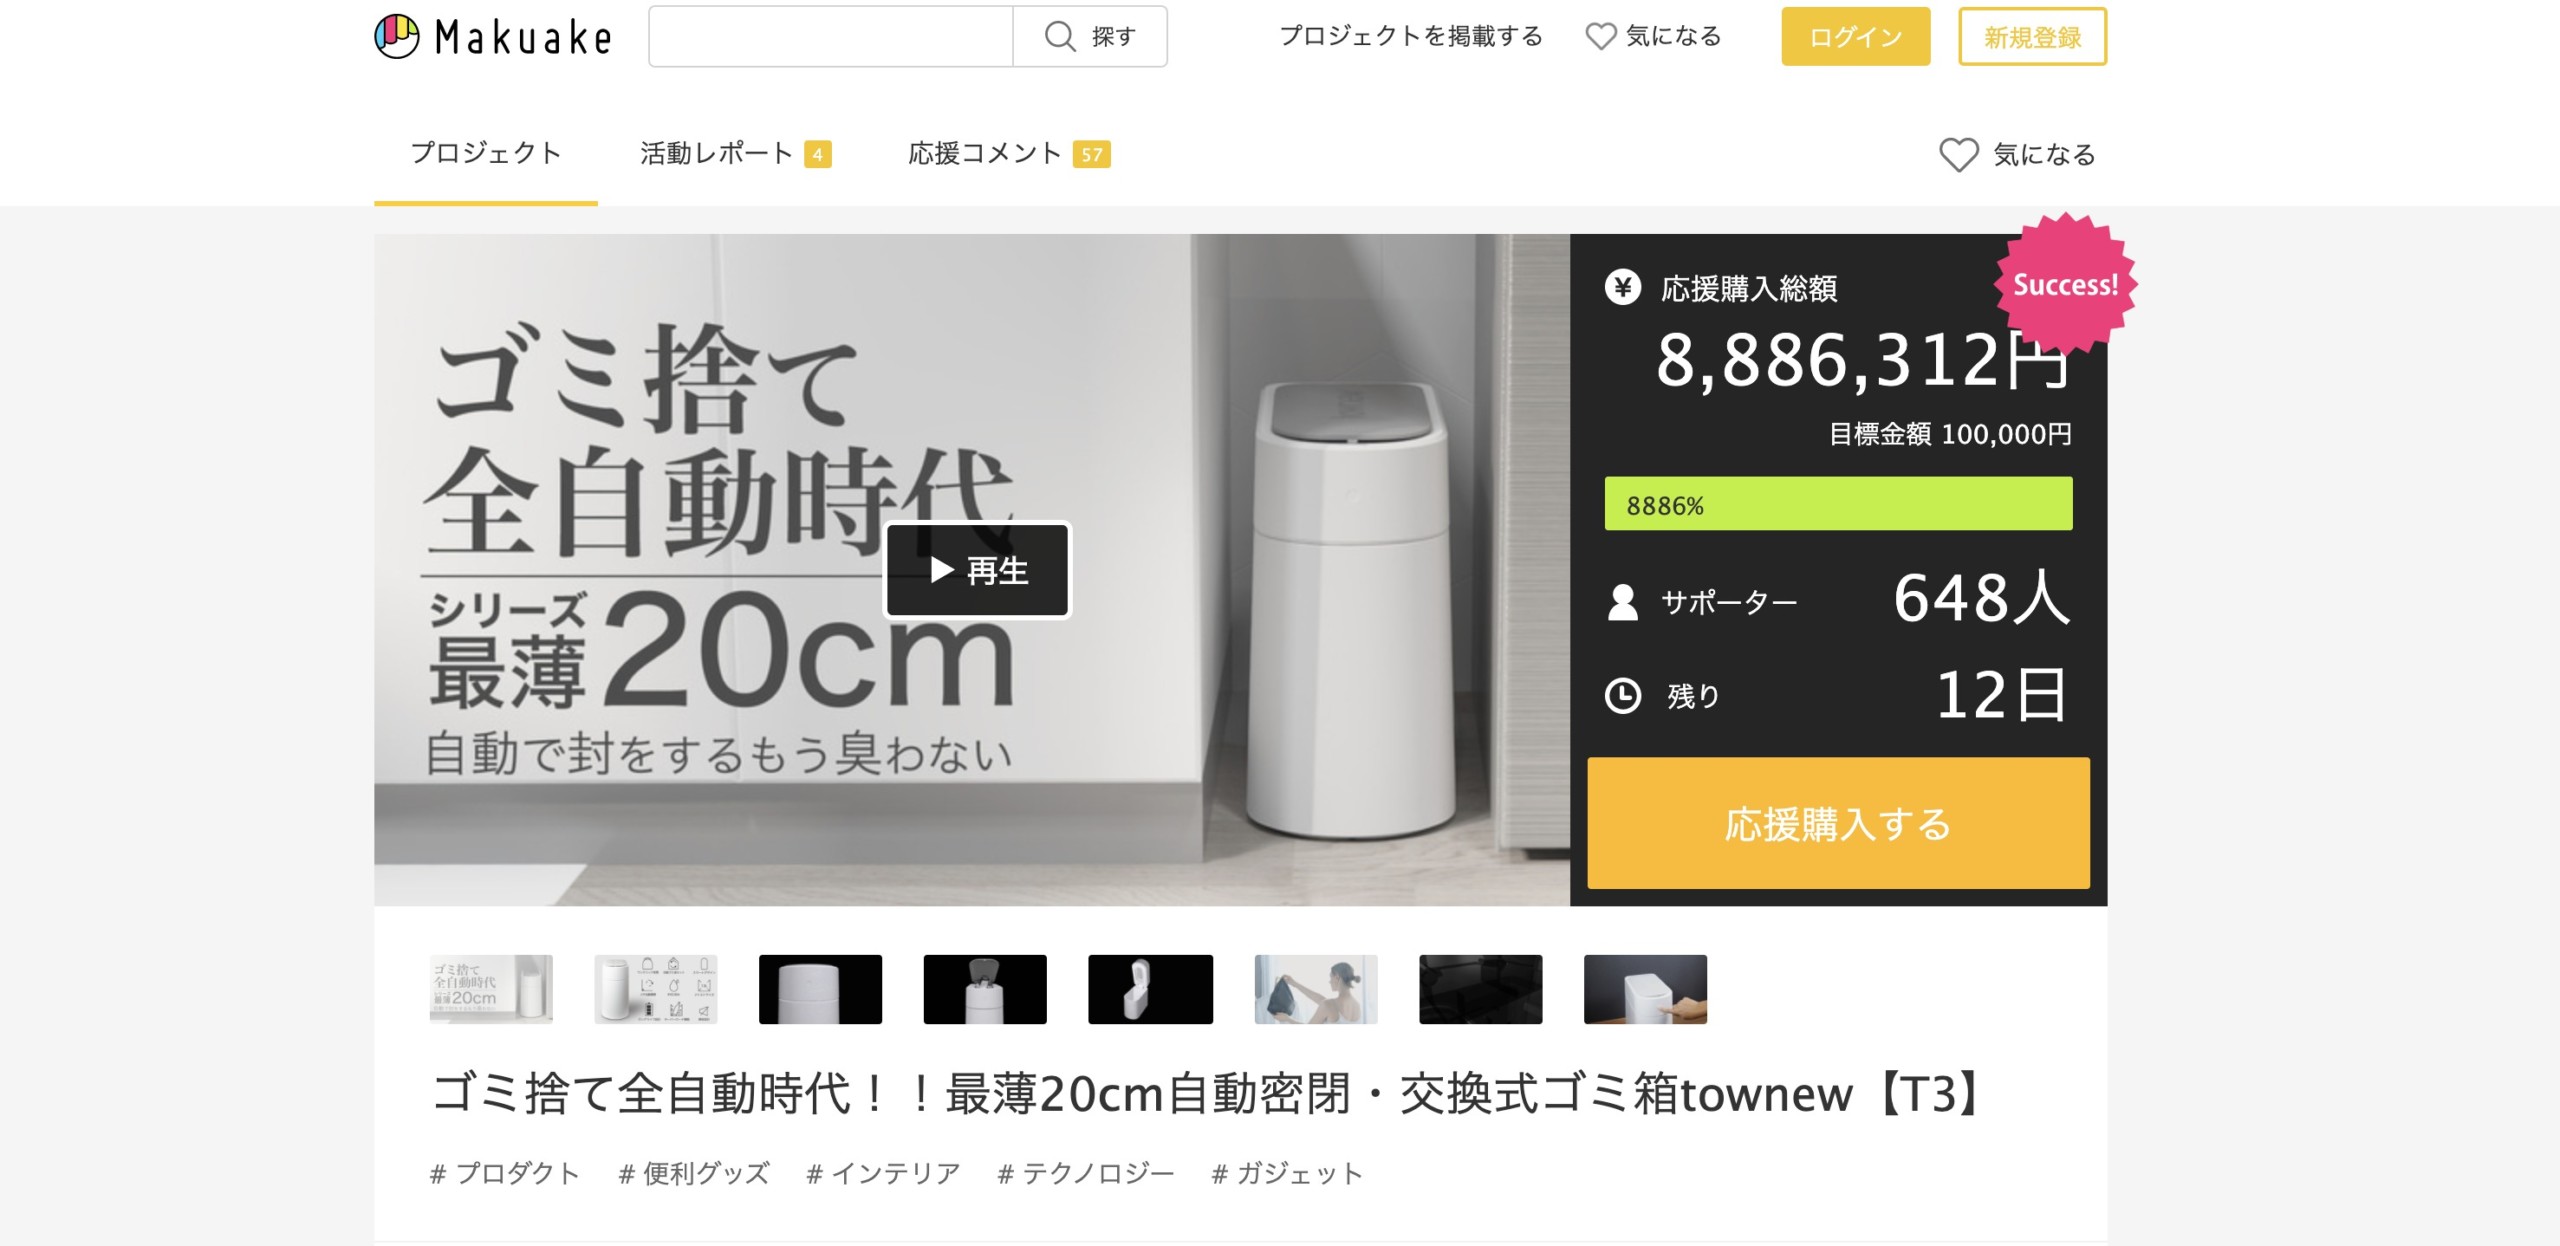Select the last thumbnail with hand

(x=1645, y=989)
